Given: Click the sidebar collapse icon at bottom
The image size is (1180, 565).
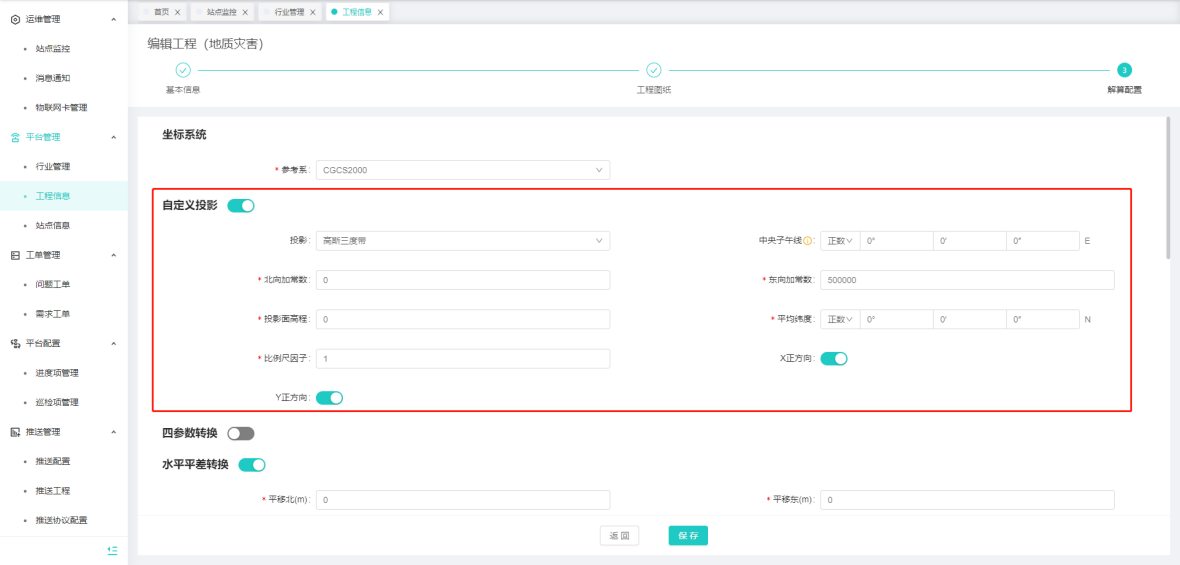Looking at the screenshot, I should [x=113, y=551].
